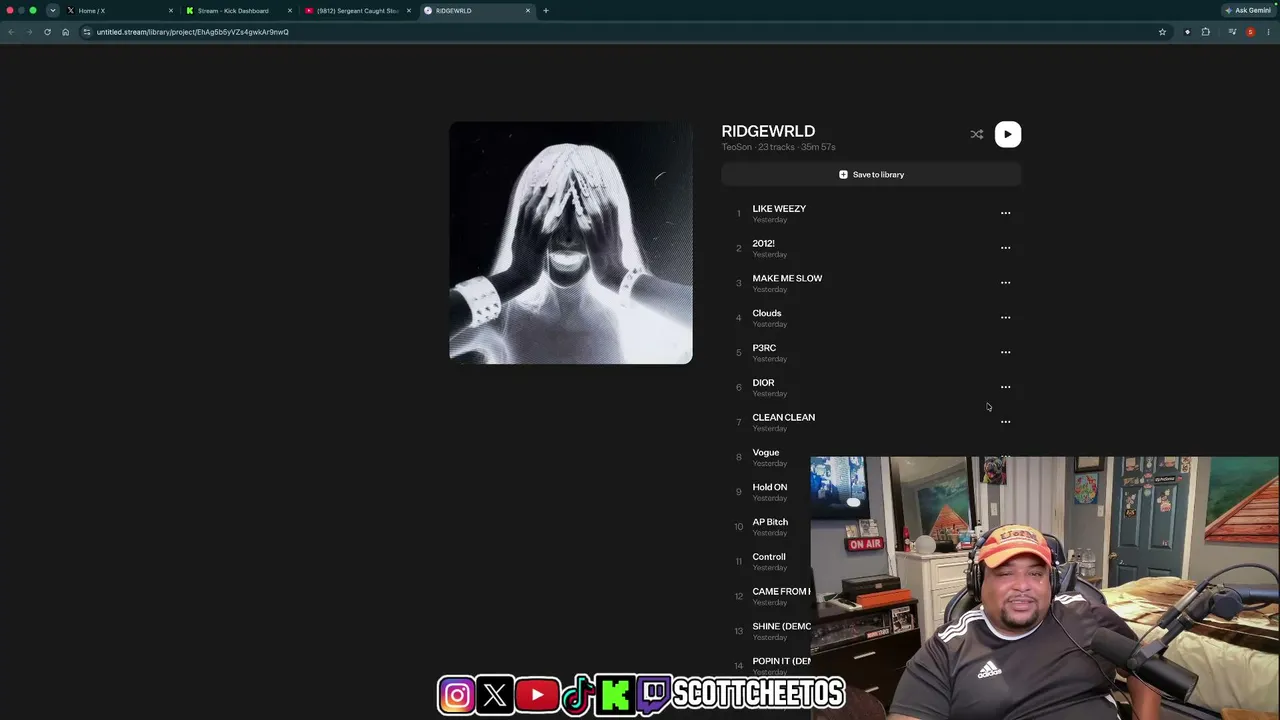Close the Home / X tab
1280x720 pixels.
[x=171, y=11]
